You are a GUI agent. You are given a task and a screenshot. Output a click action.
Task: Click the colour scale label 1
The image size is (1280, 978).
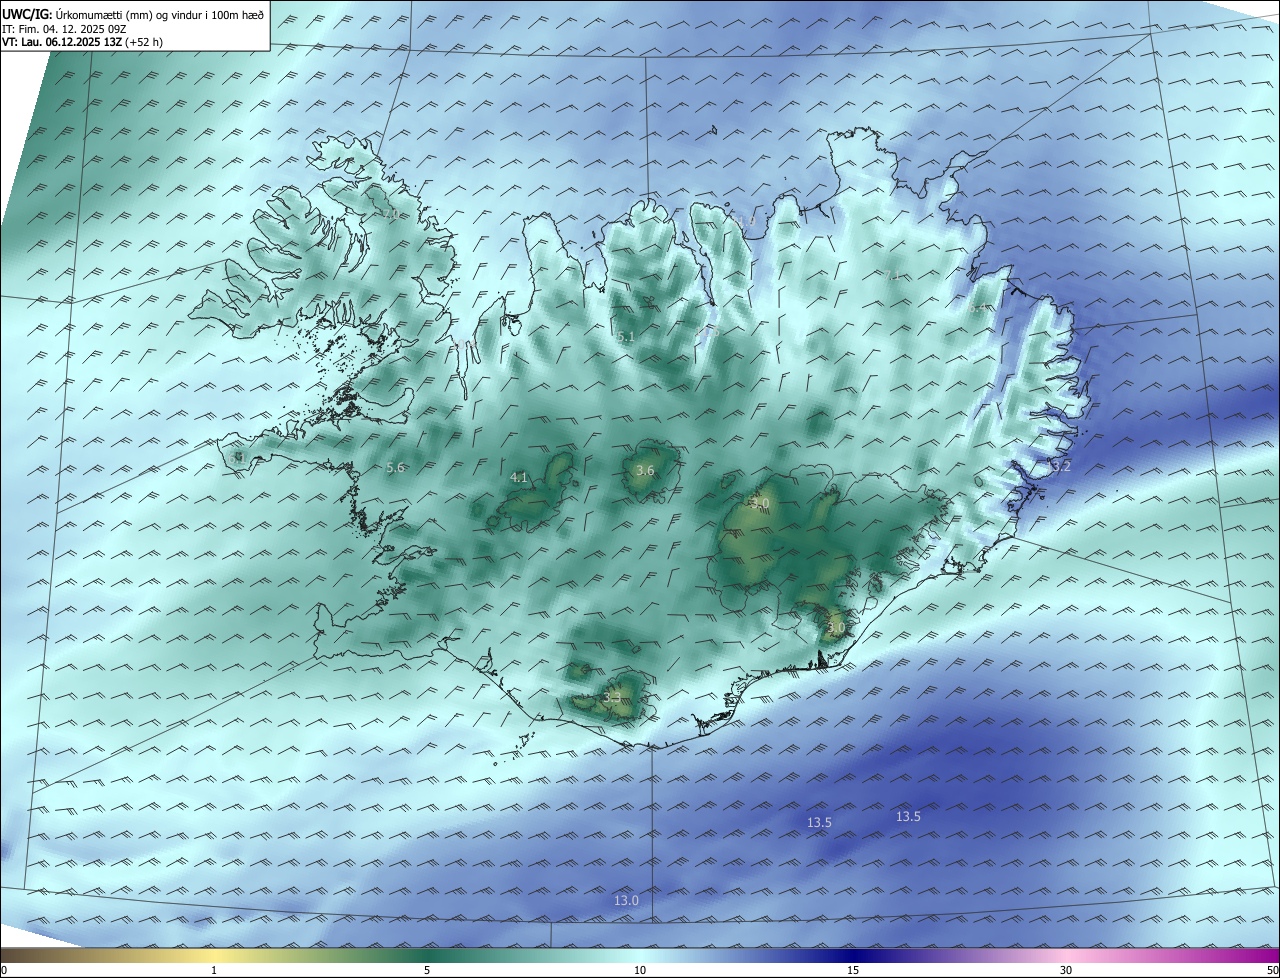[x=214, y=970]
